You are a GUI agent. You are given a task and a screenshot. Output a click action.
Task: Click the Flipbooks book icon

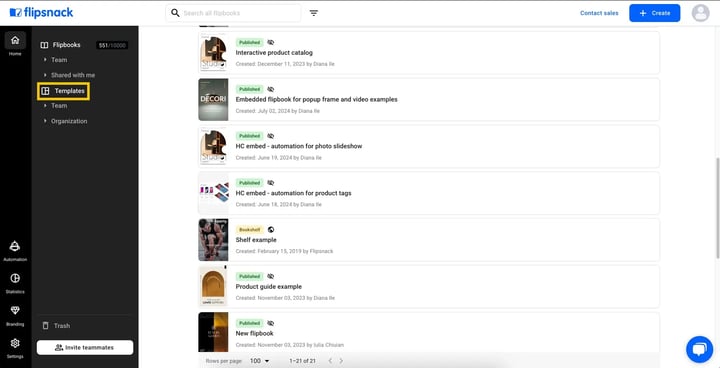point(44,45)
